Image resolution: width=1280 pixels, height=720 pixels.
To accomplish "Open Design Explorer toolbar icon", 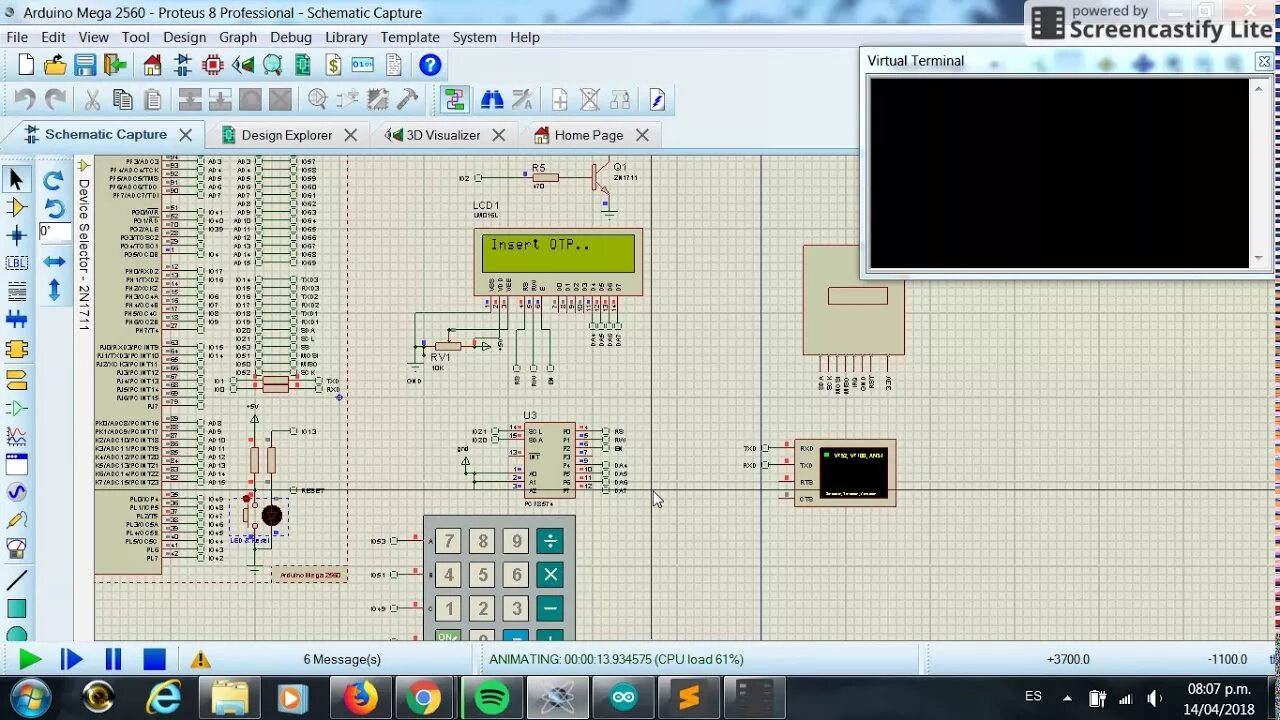I will coord(302,66).
